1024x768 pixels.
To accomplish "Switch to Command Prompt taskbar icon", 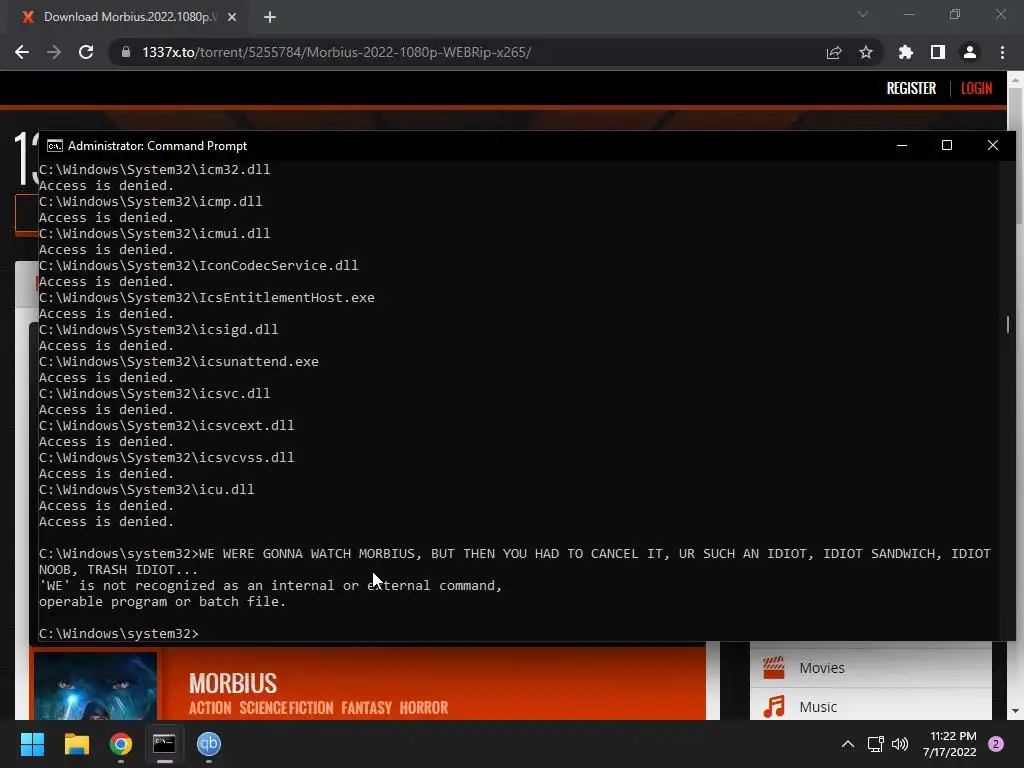I will 165,744.
